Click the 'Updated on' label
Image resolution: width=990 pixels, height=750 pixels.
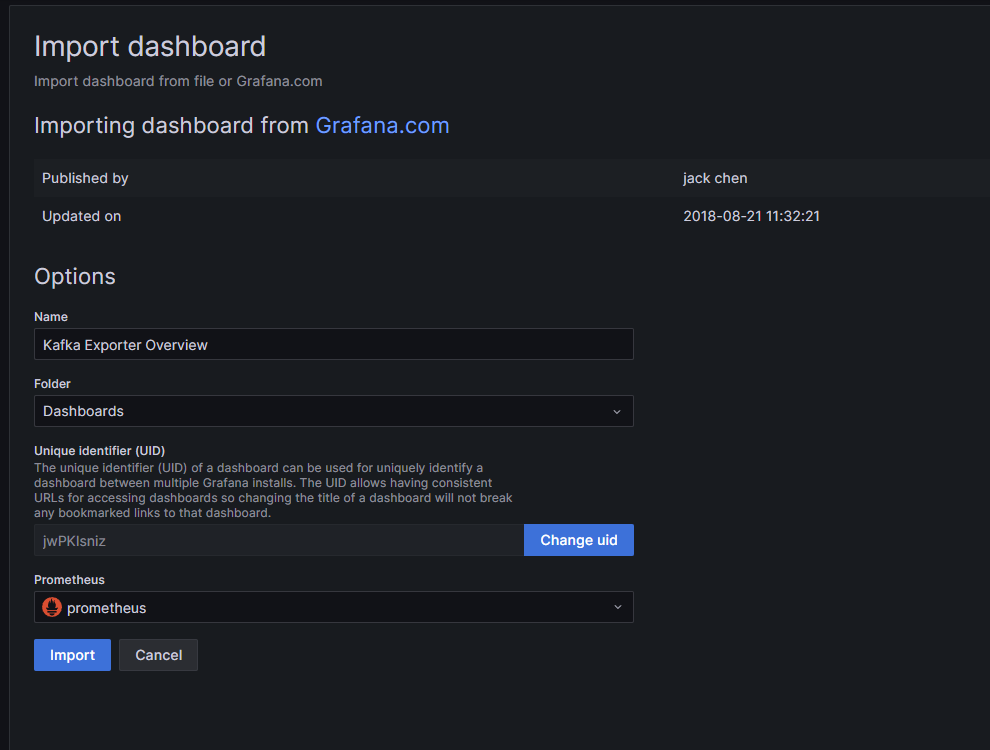click(x=81, y=216)
